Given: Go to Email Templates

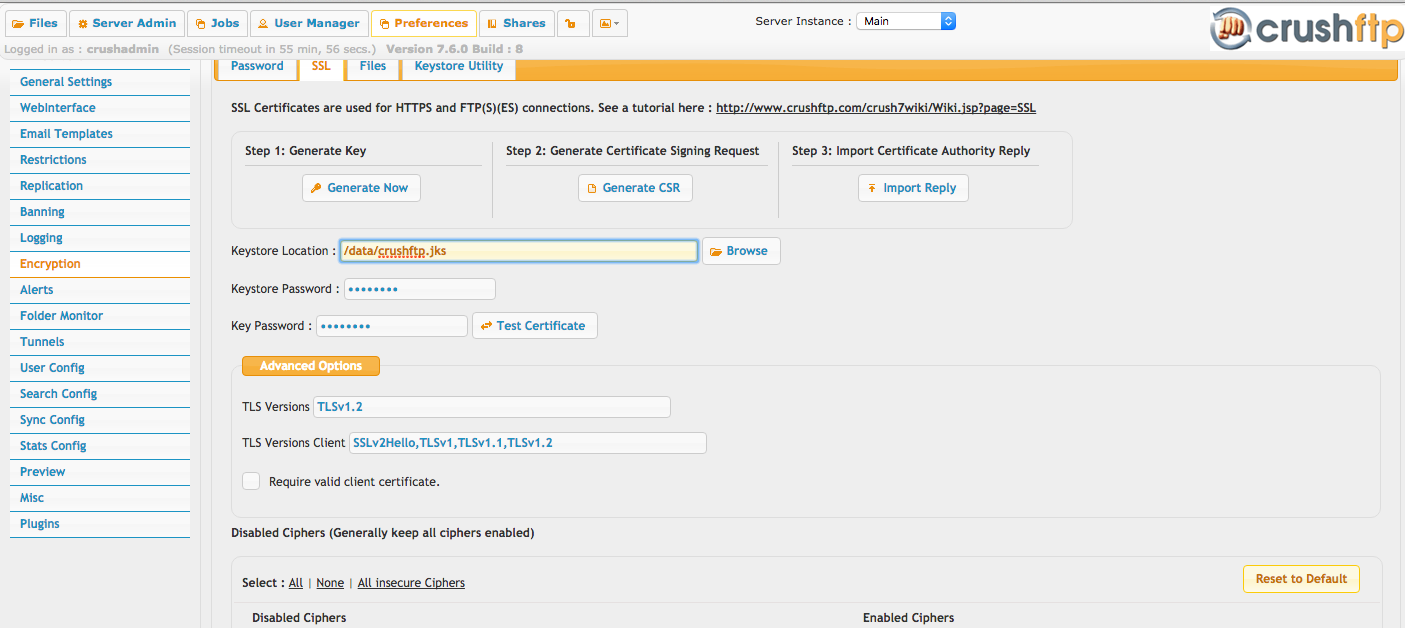Looking at the screenshot, I should [100, 134].
